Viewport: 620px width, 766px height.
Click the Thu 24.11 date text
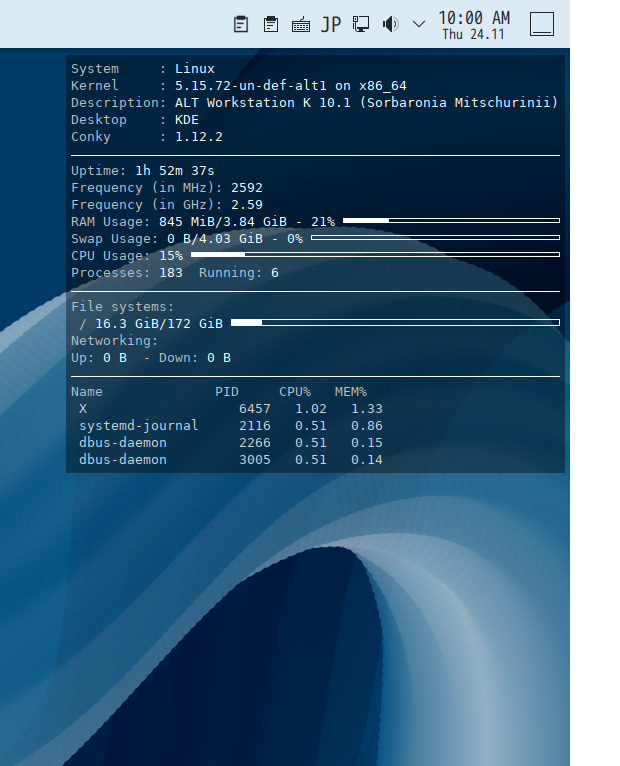pos(473,34)
